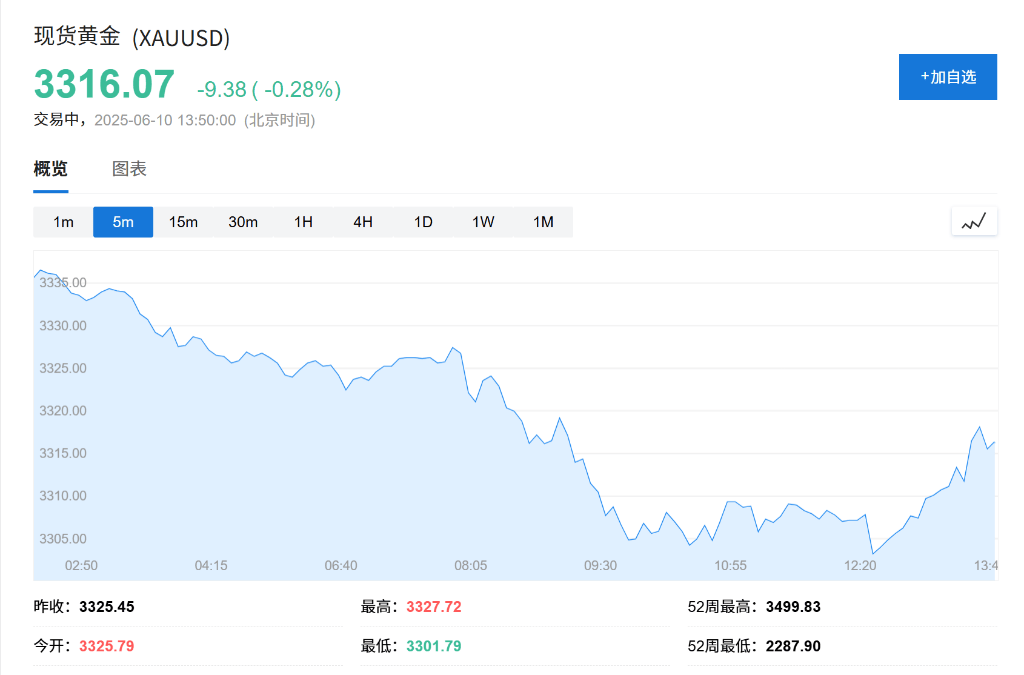The width and height of the screenshot is (1024, 675).
Task: Select the 5m interval
Action: (123, 222)
